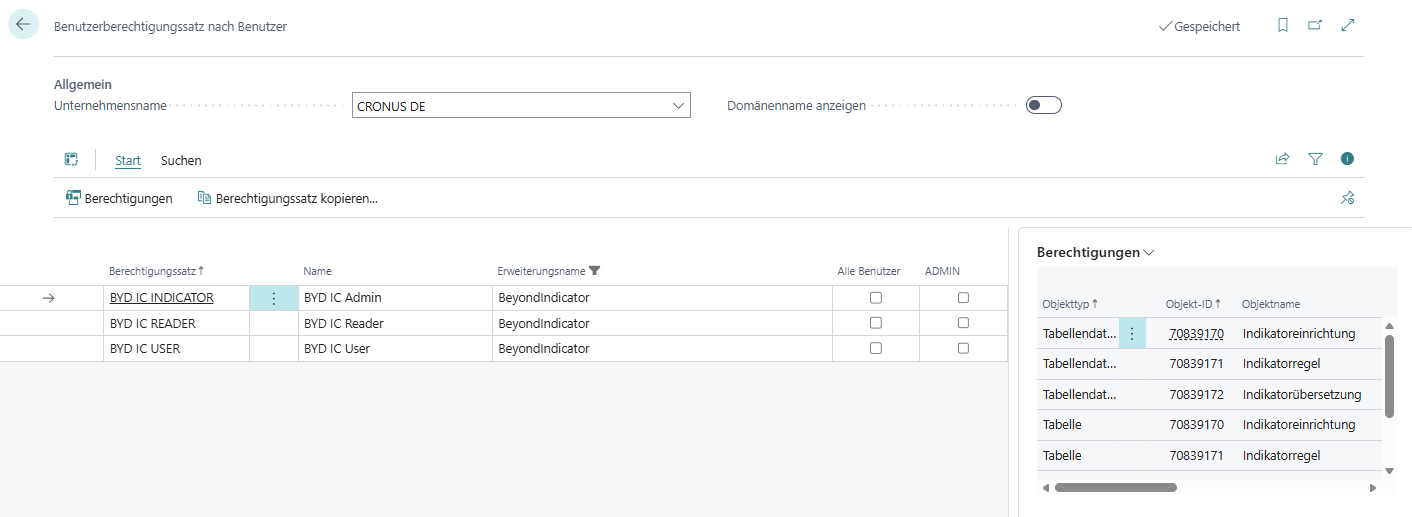Click the bookmark icon in header

[1283, 26]
